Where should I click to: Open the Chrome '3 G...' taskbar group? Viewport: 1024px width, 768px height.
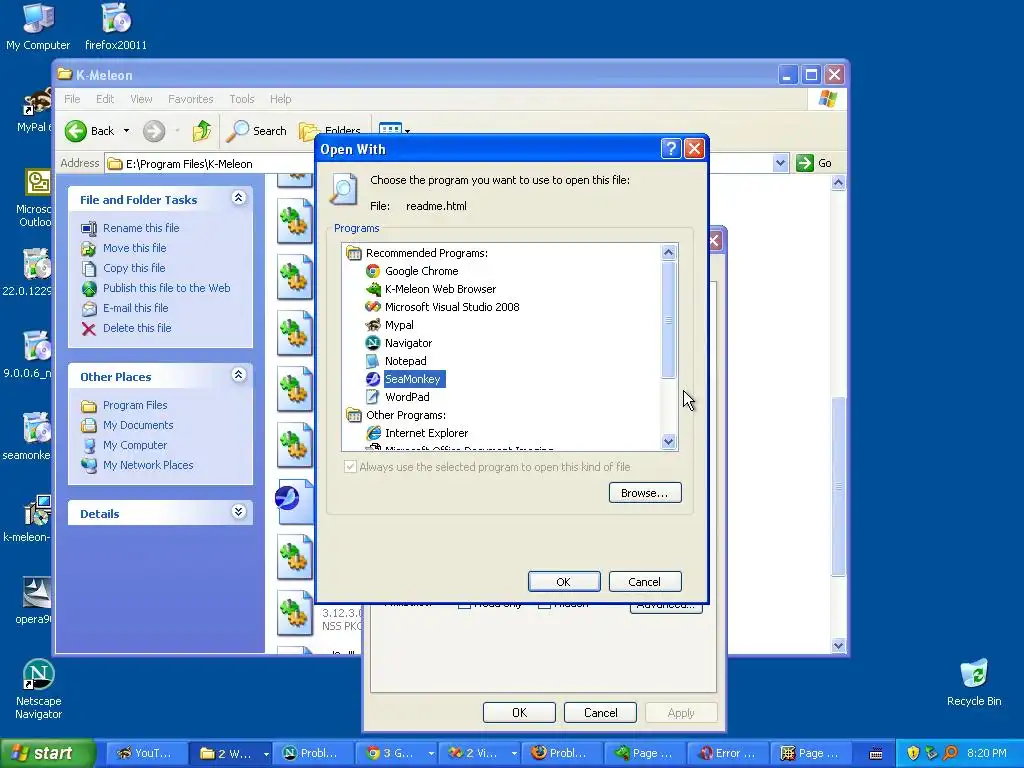click(x=397, y=753)
